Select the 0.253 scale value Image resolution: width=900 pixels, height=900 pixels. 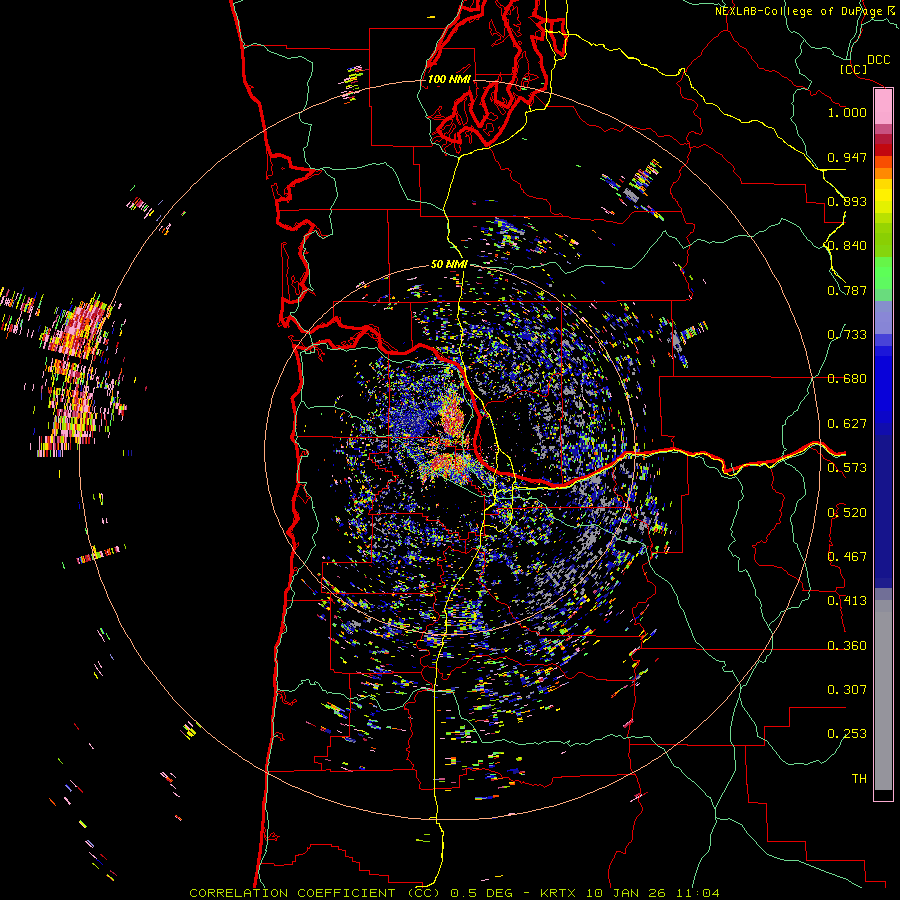(x=847, y=734)
